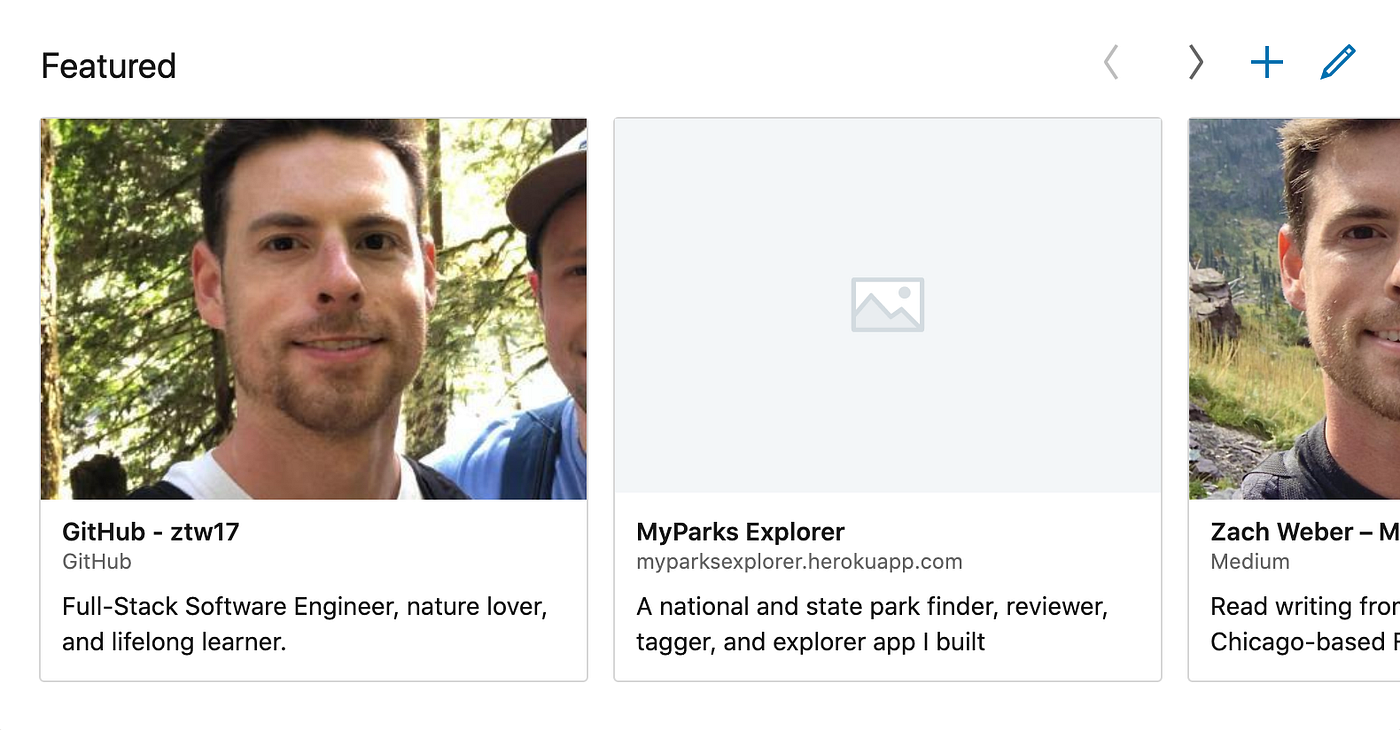1400x730 pixels.
Task: Open the GitHub - ztw17 title link
Action: [x=151, y=531]
